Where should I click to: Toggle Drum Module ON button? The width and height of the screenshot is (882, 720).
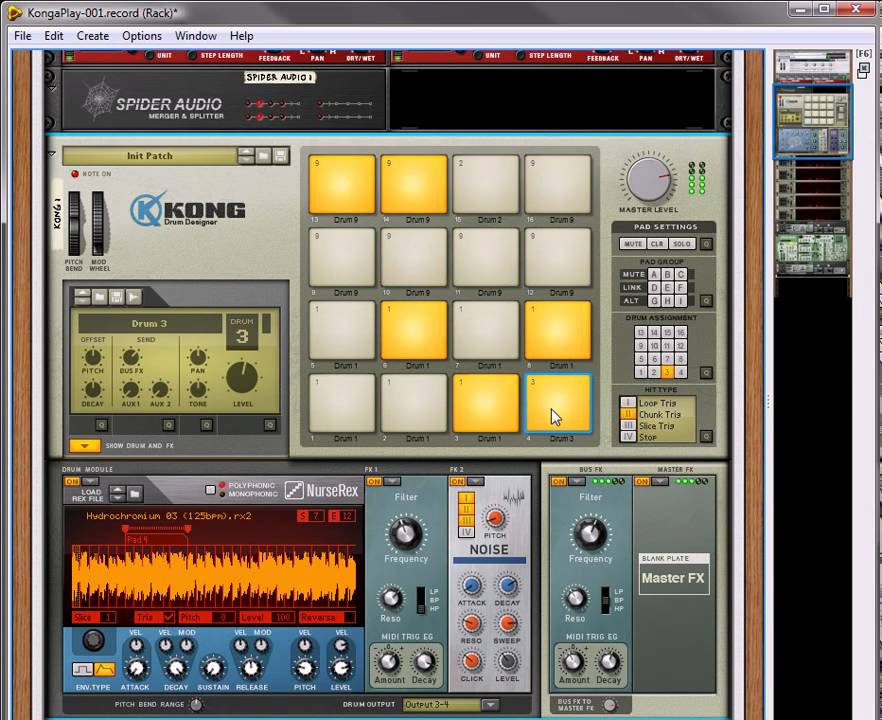tap(72, 482)
